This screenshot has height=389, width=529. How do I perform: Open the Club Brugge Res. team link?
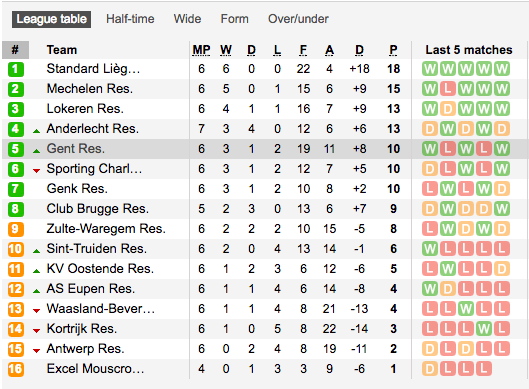(98, 209)
